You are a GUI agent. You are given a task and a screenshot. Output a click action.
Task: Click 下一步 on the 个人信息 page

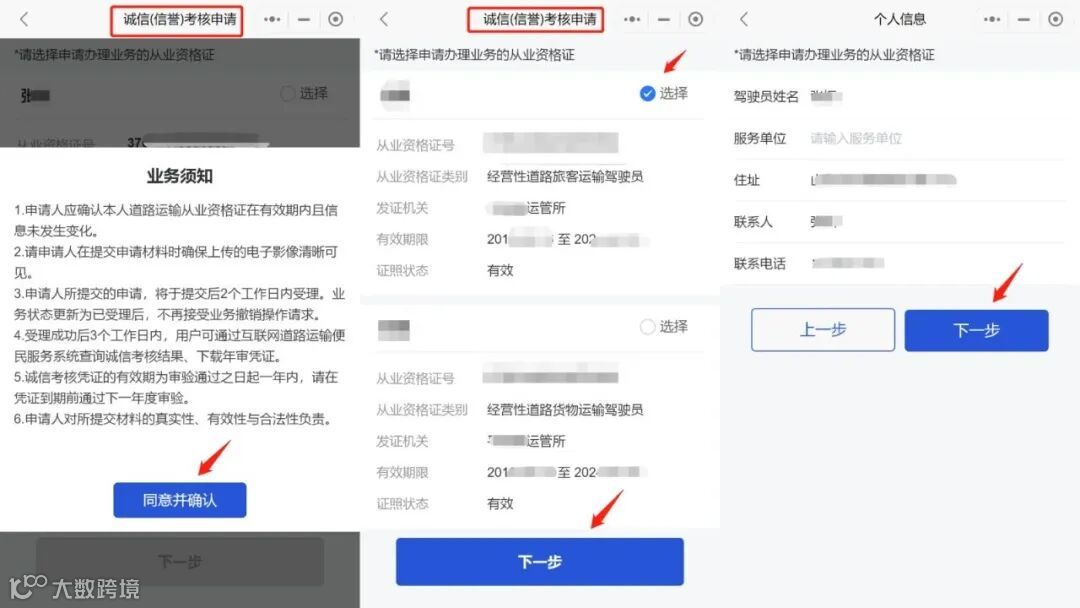click(976, 331)
